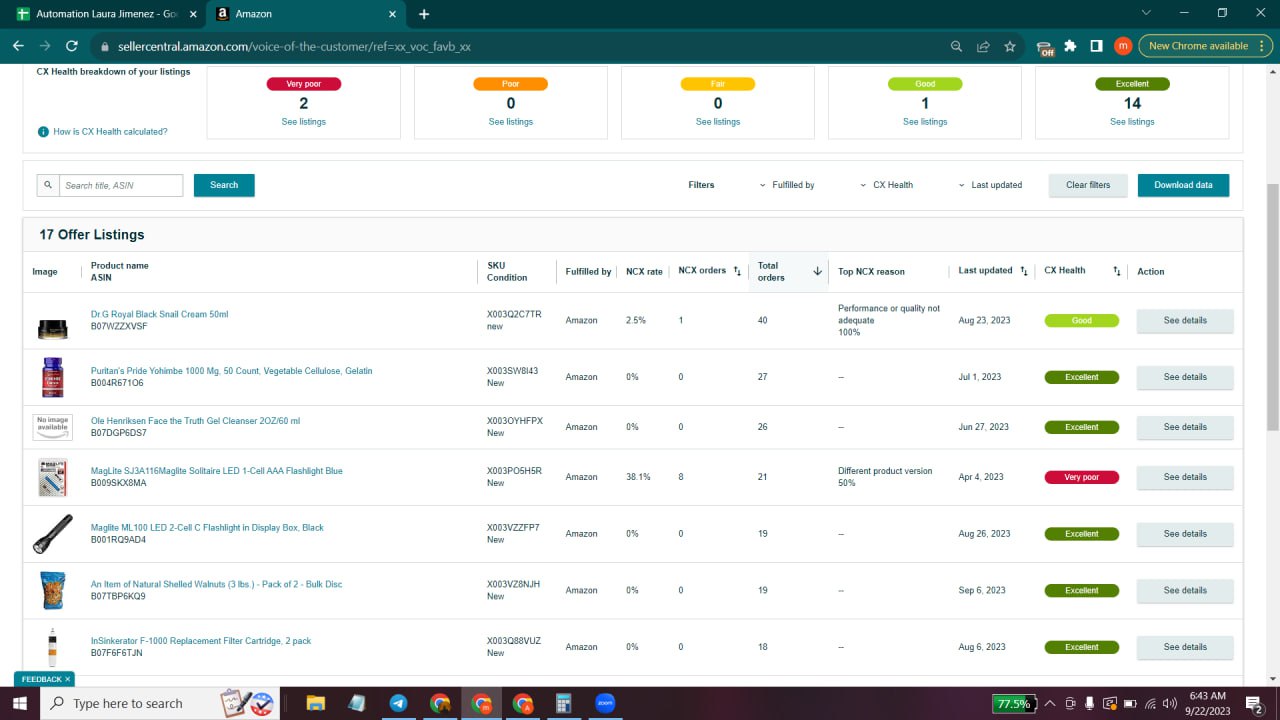Show hidden system tray icons

coord(1051,703)
